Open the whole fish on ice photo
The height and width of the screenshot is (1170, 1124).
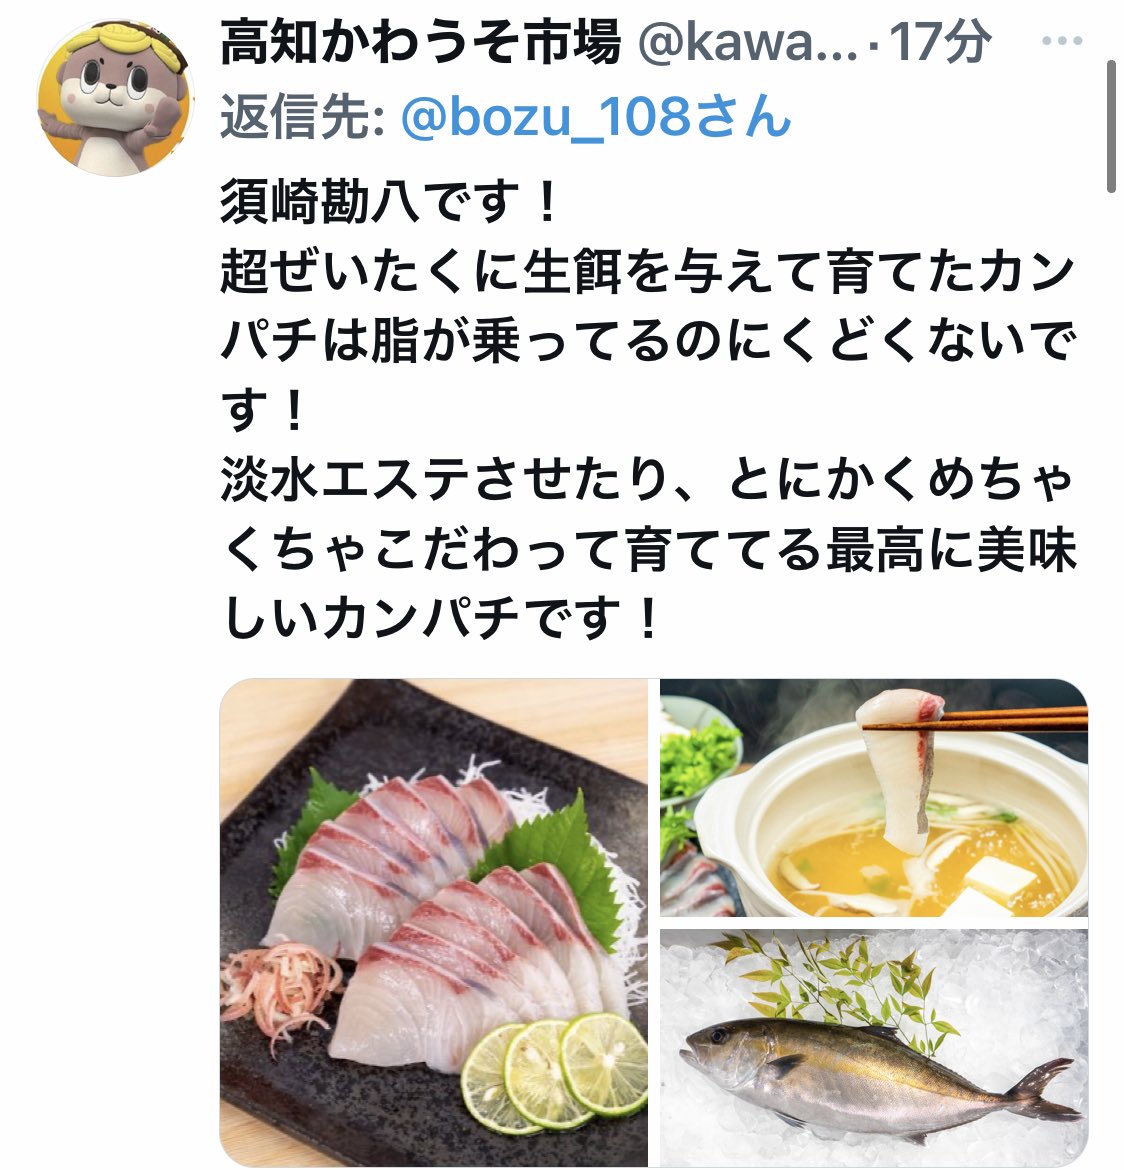click(873, 1048)
